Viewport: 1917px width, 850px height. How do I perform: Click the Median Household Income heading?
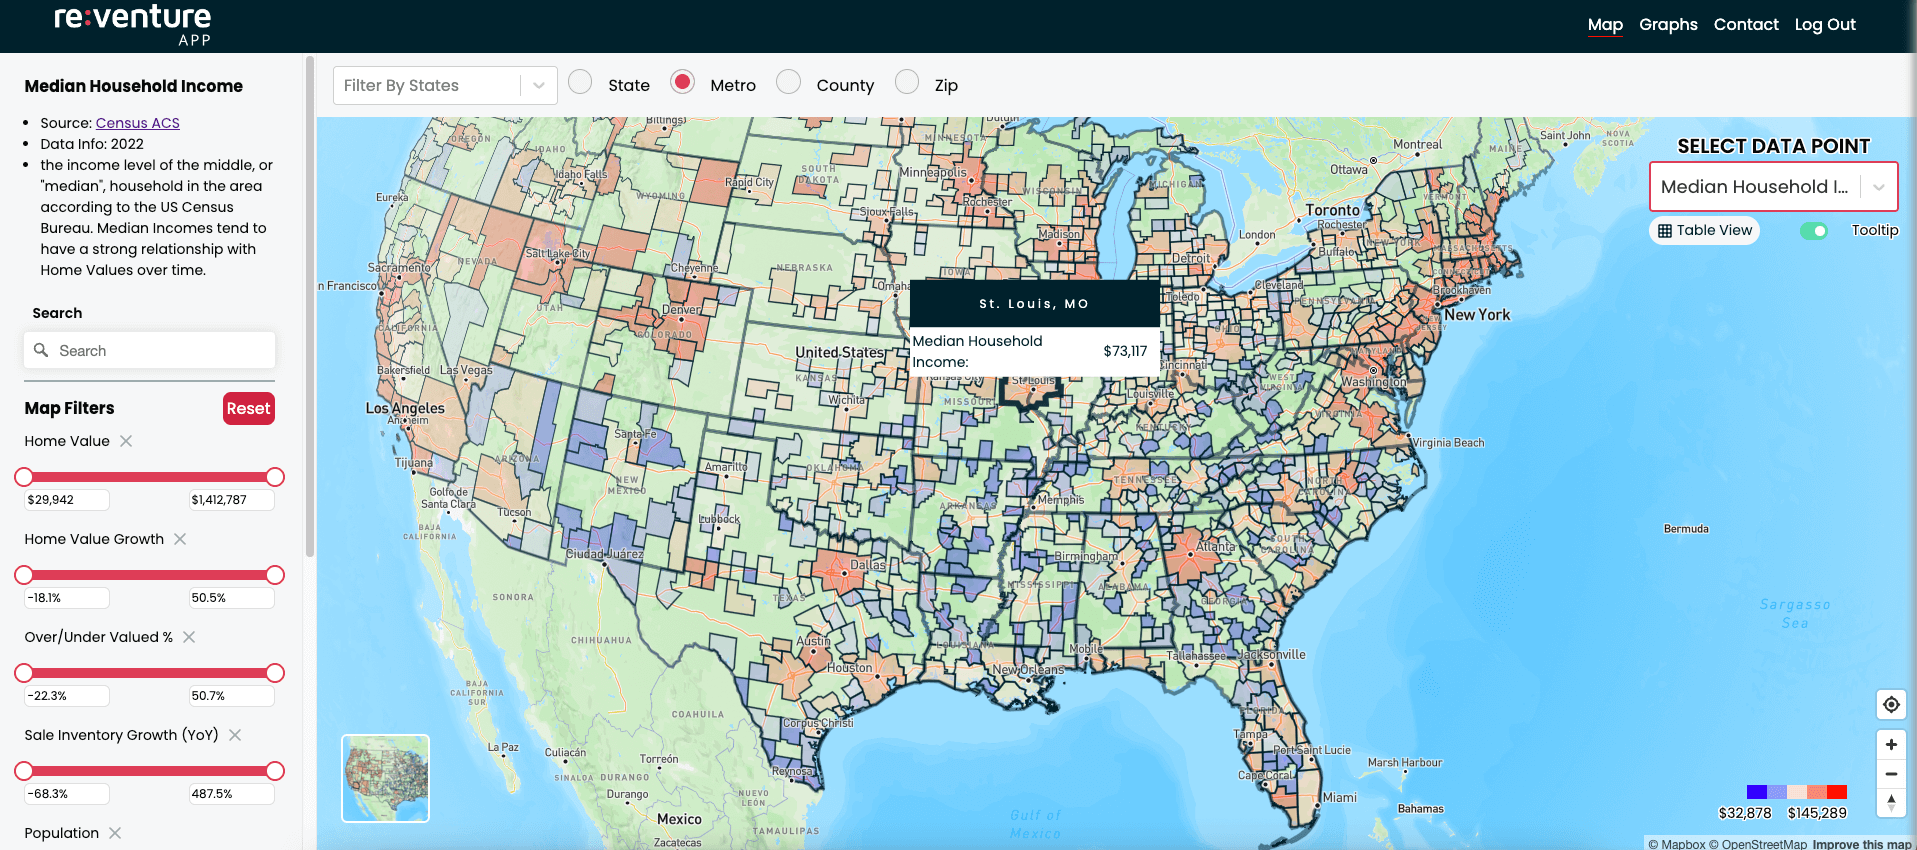133,86
